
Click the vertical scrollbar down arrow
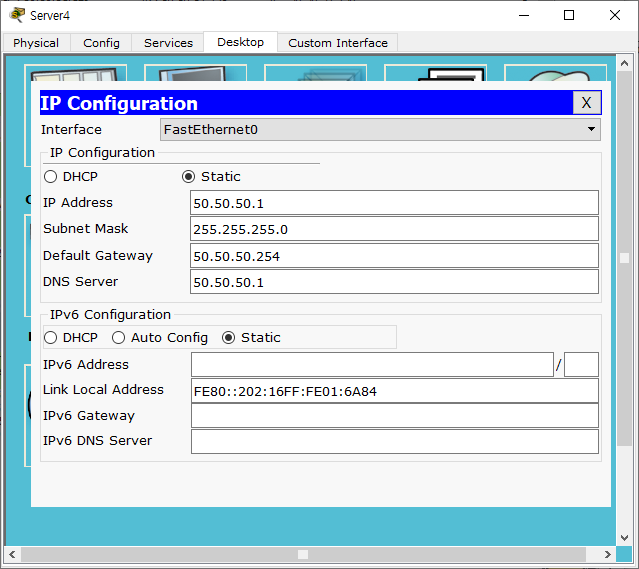(x=624, y=538)
